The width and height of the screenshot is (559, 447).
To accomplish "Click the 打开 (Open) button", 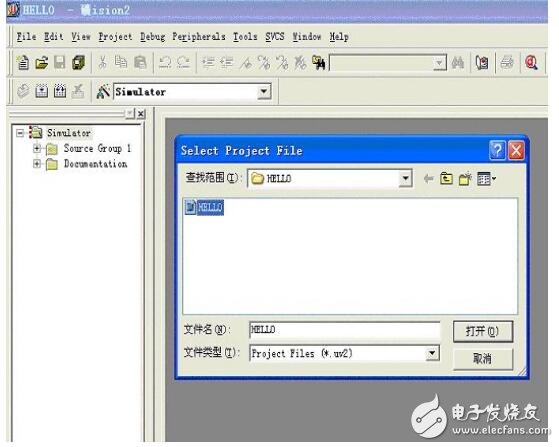I will [483, 331].
